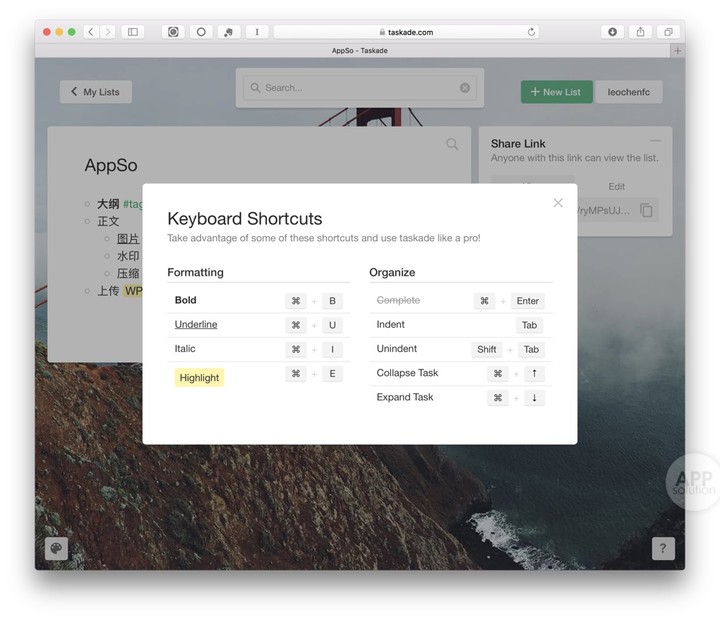Viewport: 720px width, 620px height.
Task: Click the taskade.com address bar
Action: click(406, 32)
